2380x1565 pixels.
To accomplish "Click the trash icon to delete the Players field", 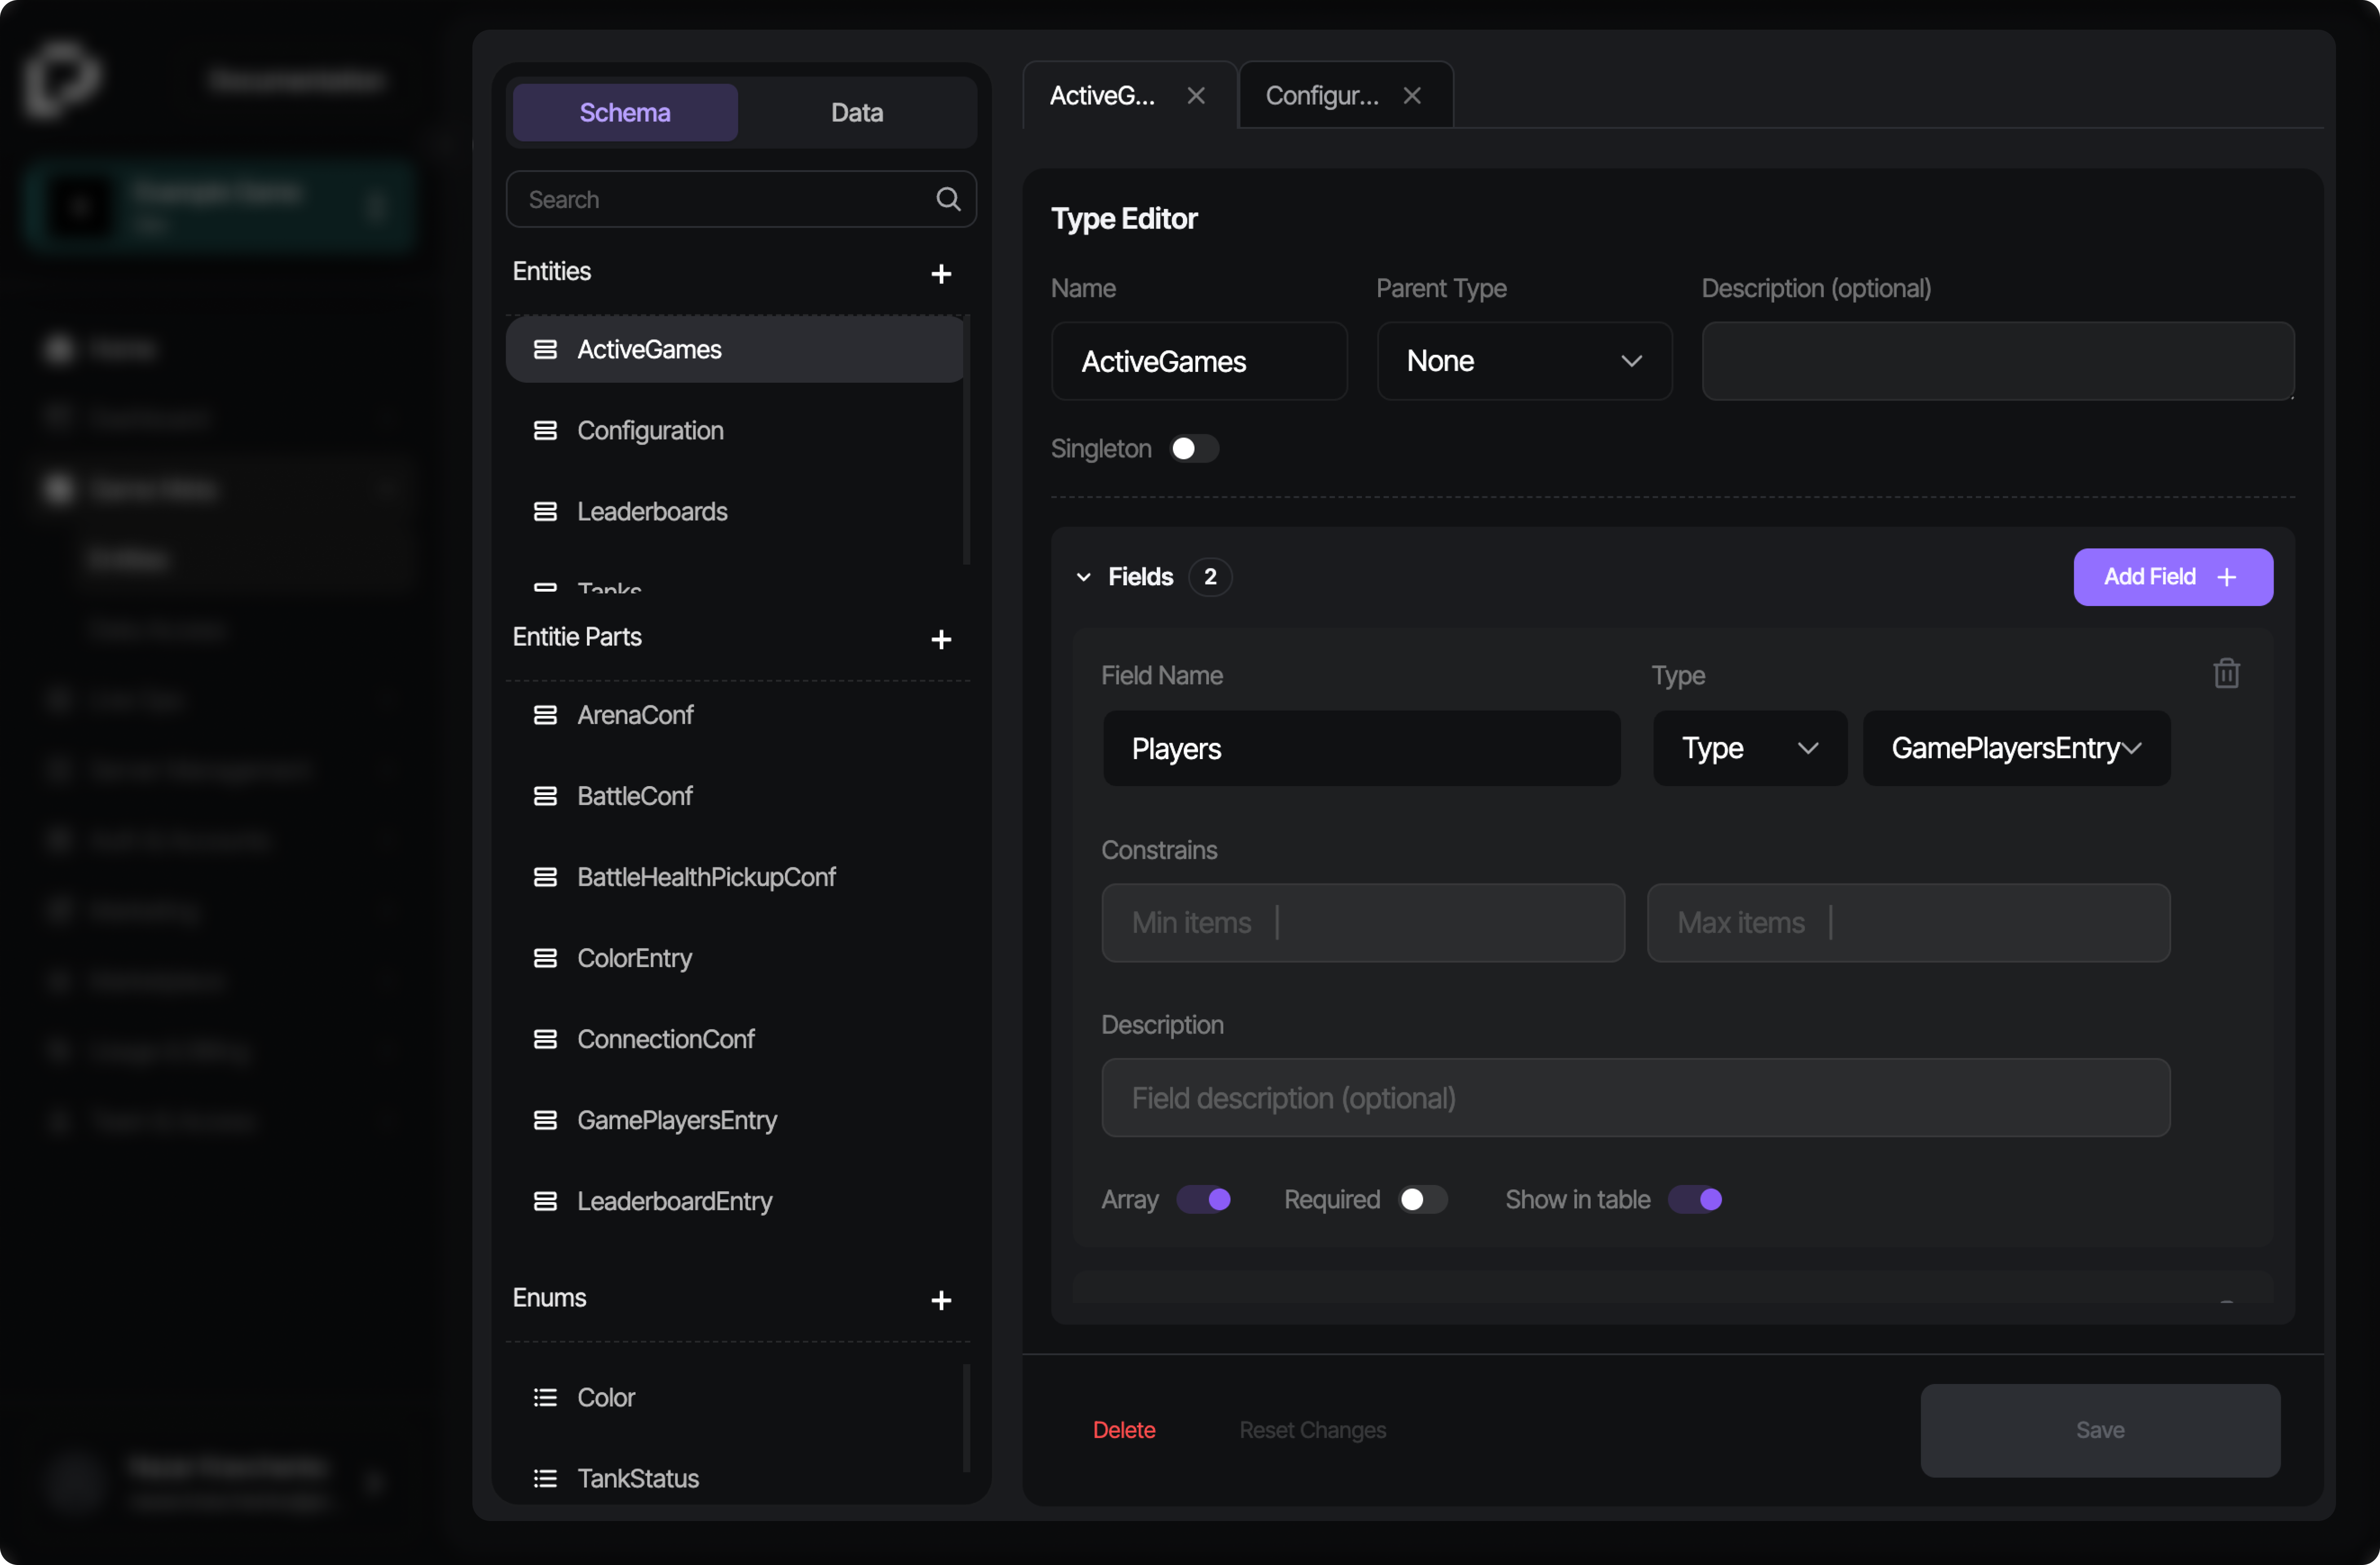I will [2227, 672].
